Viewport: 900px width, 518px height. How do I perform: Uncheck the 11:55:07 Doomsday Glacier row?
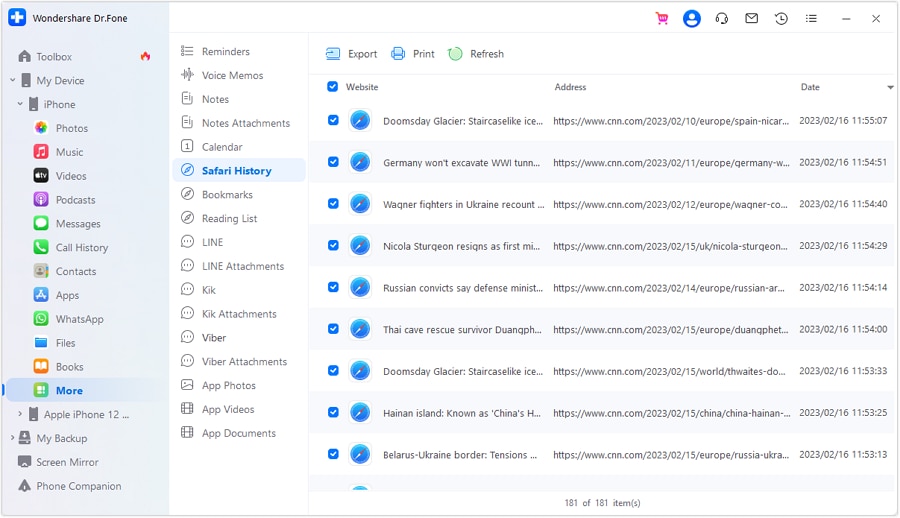333,121
